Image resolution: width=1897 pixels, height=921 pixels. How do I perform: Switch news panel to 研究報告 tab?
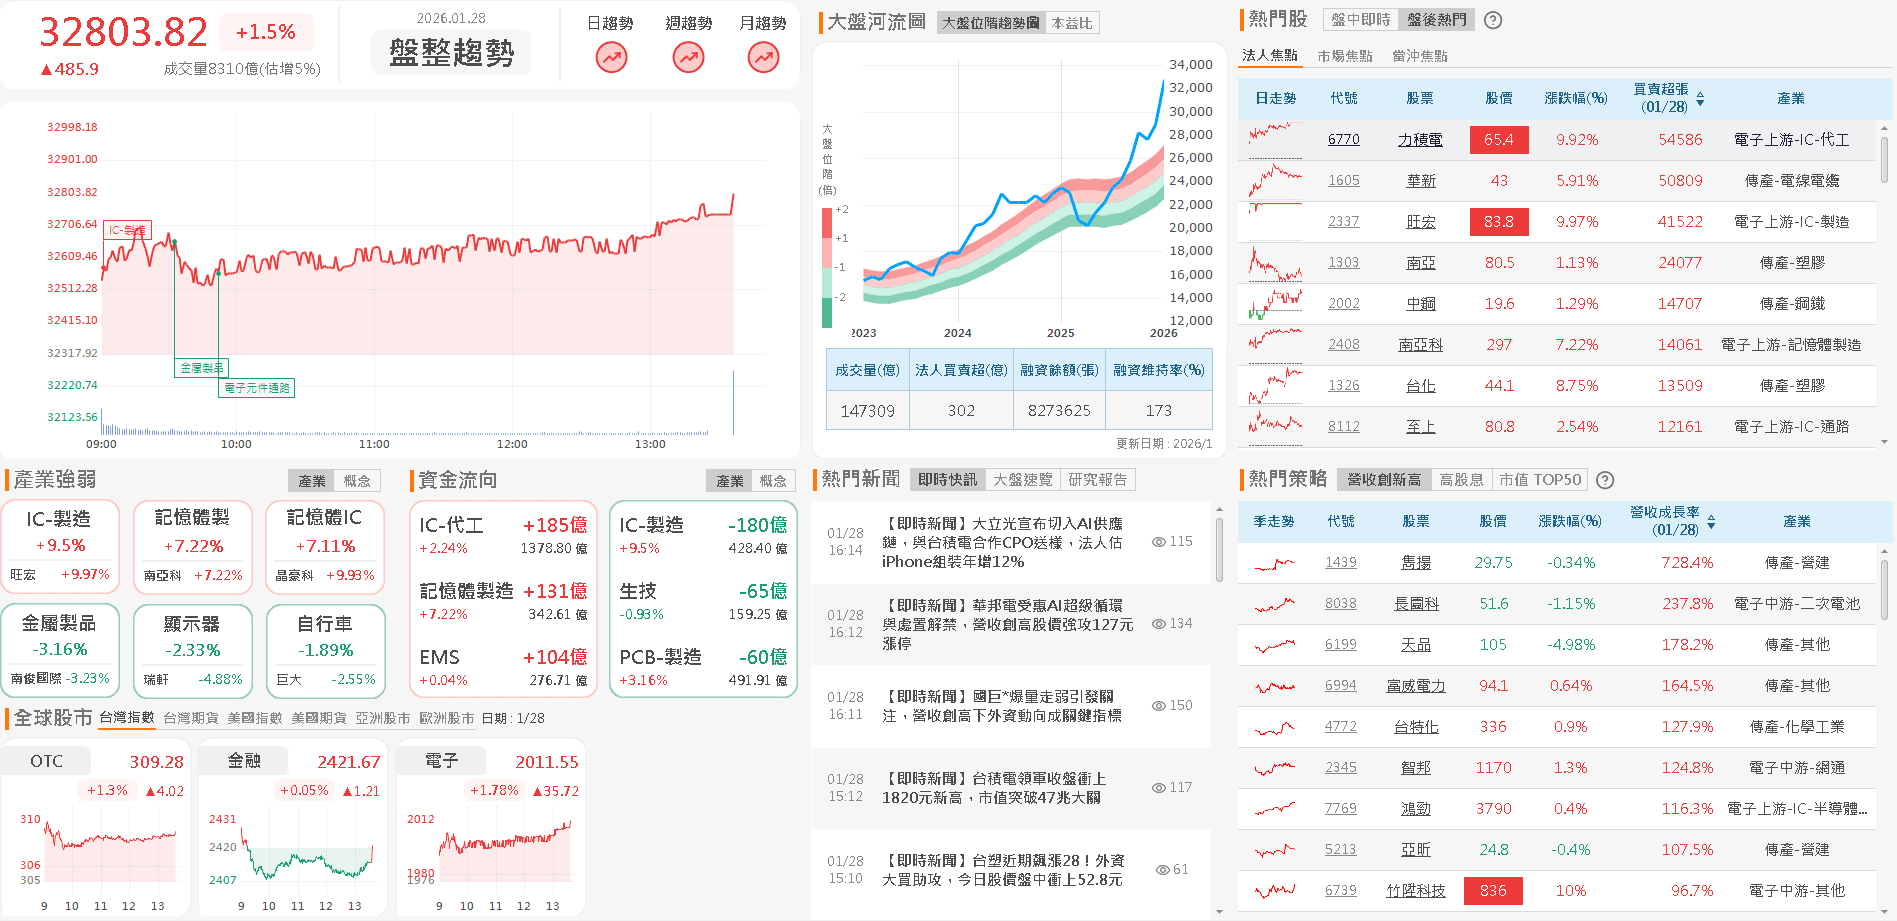pyautogui.click(x=1098, y=479)
